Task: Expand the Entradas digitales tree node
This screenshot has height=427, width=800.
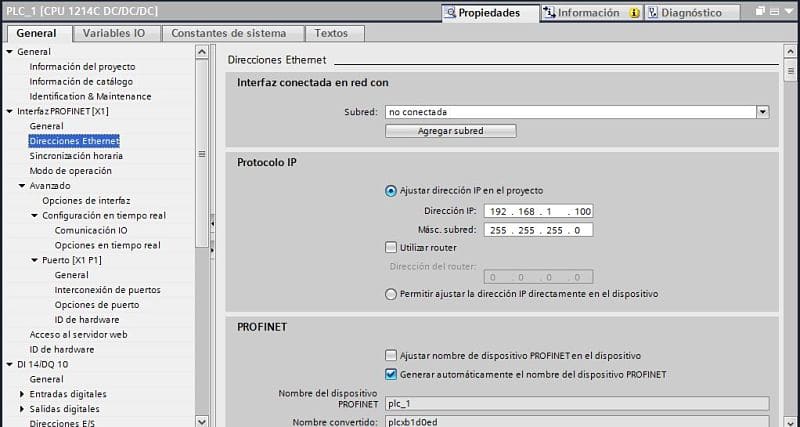Action: [x=22, y=395]
